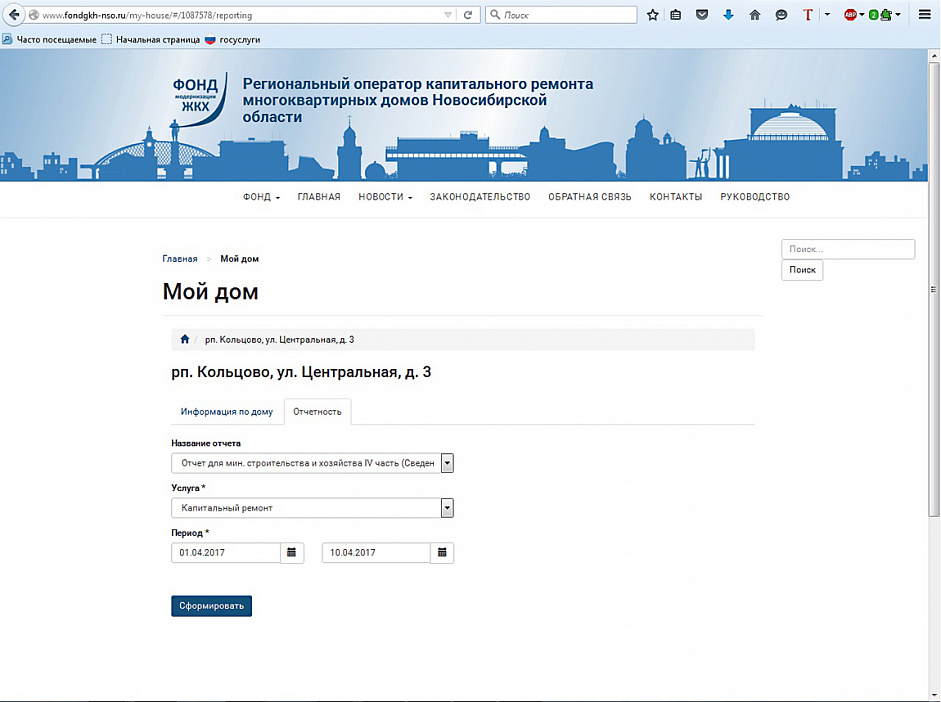Click the Сформировать button
The height and width of the screenshot is (702, 941).
click(x=211, y=606)
